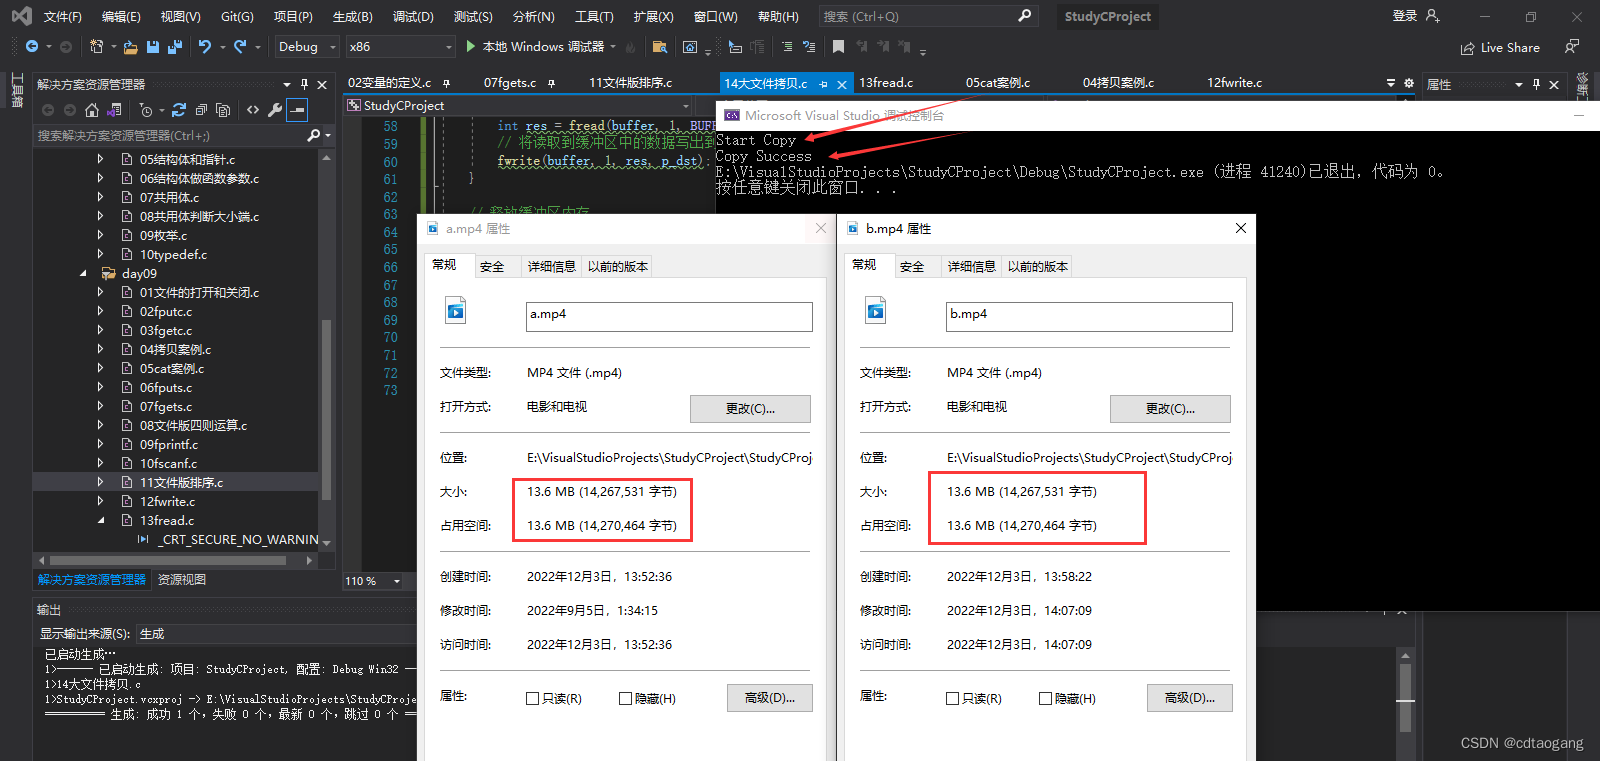Click the bookmark icon in toolbar
This screenshot has height=761, width=1600.
tap(838, 47)
